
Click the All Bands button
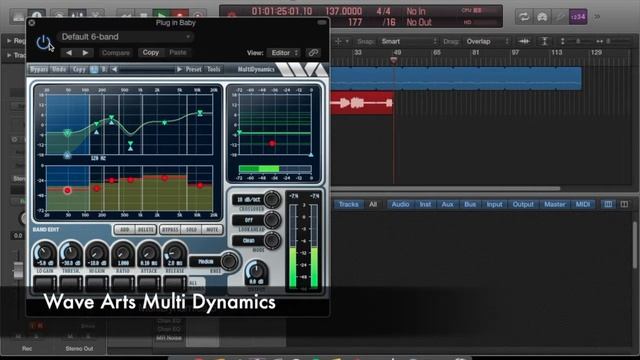coord(196,285)
